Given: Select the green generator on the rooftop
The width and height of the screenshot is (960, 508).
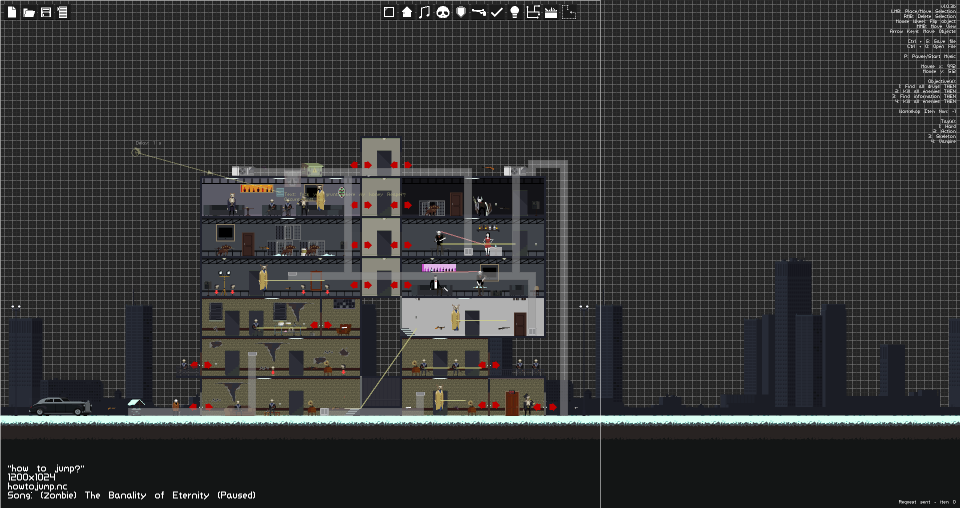Looking at the screenshot, I should [313, 170].
